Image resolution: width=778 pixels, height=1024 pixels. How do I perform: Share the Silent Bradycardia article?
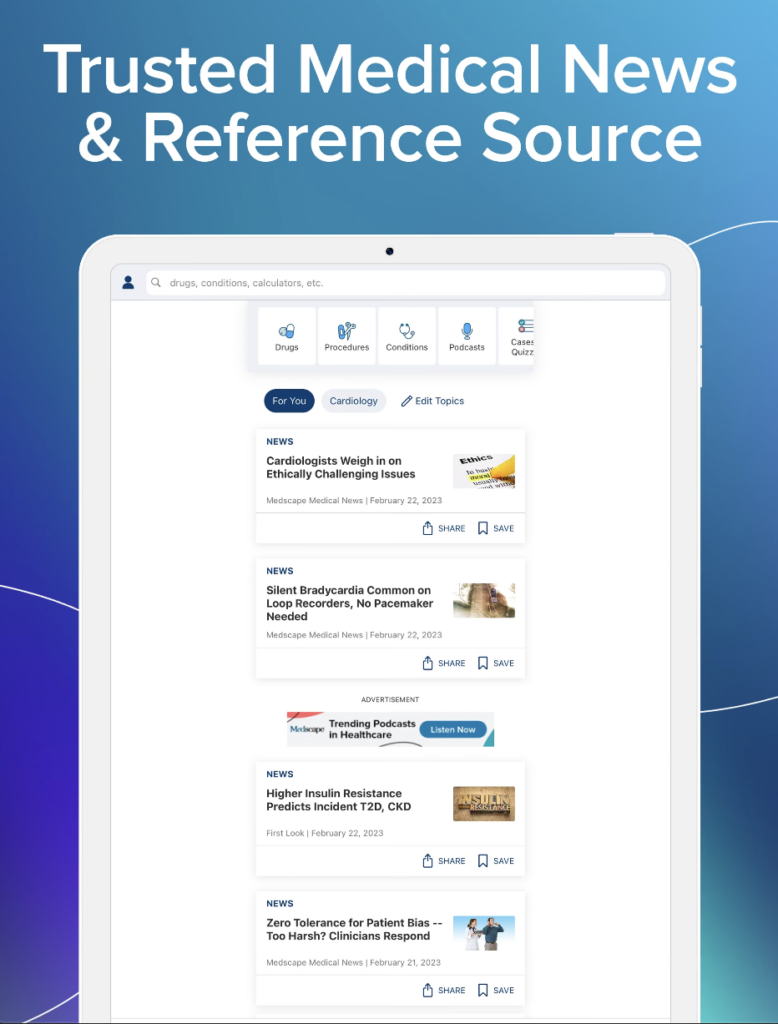[444, 663]
